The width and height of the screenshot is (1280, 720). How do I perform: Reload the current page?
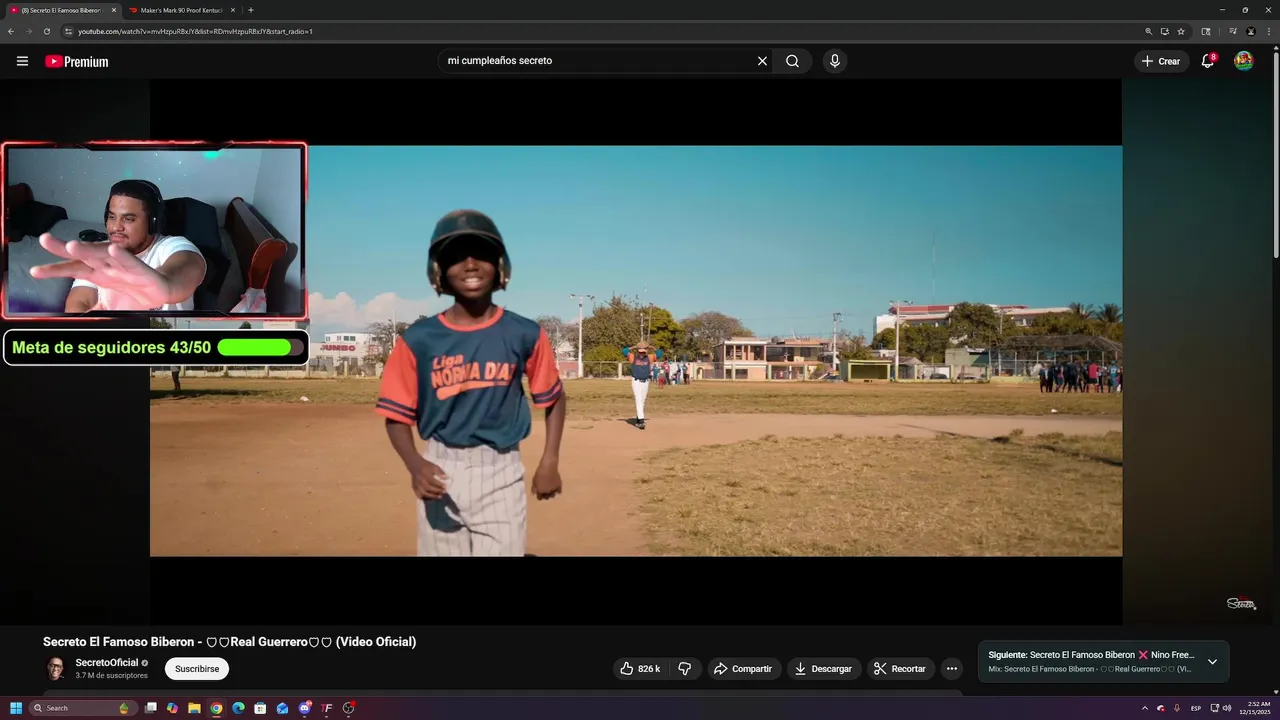(46, 31)
